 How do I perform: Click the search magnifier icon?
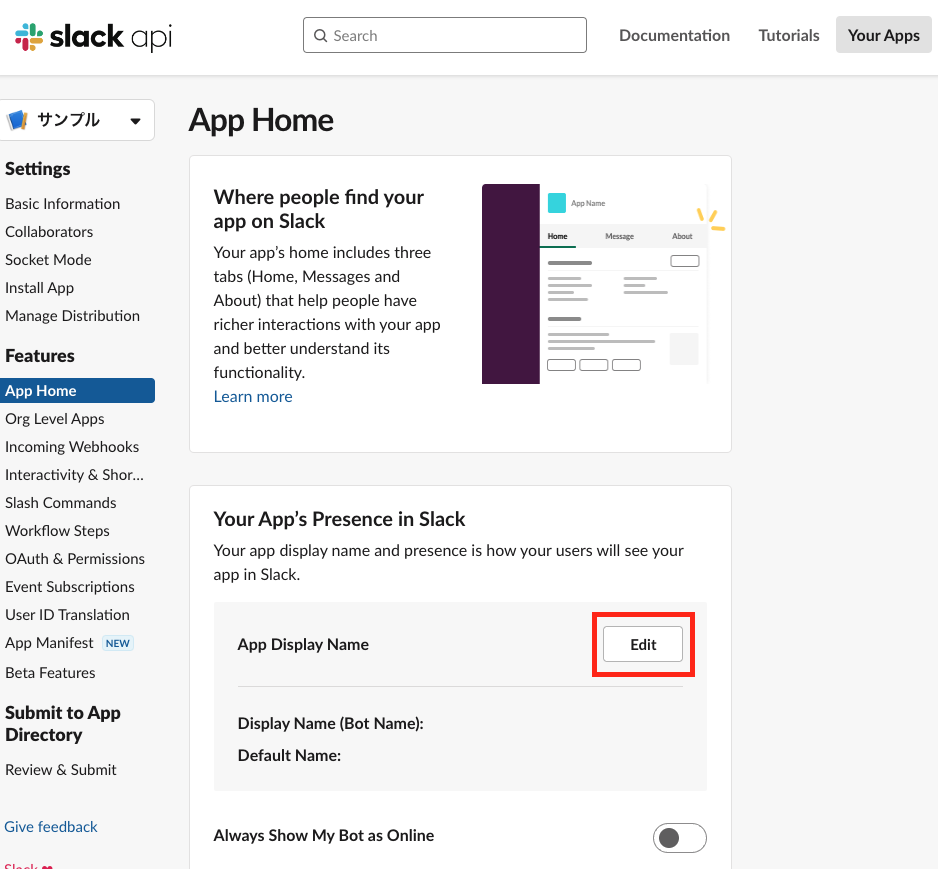coord(320,36)
